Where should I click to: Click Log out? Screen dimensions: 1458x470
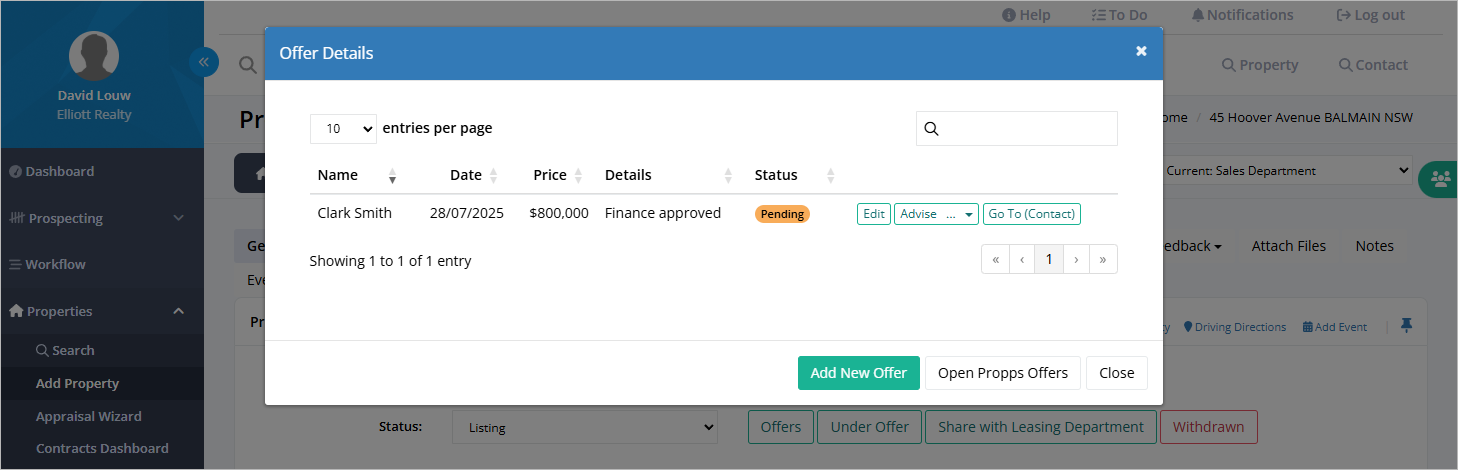[1371, 15]
